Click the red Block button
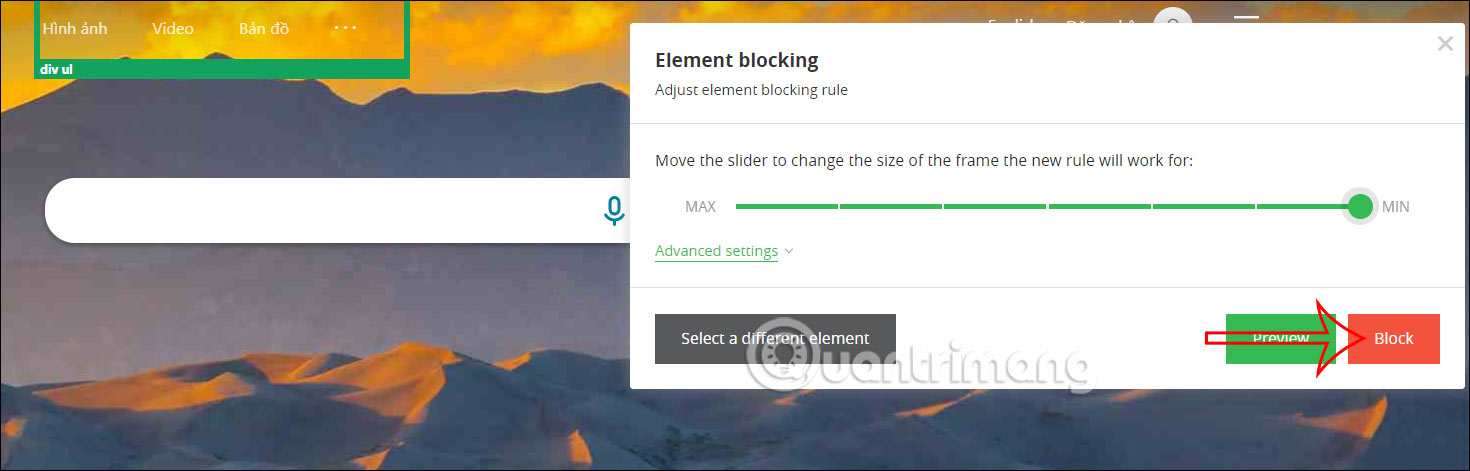The width and height of the screenshot is (1470, 471). [1393, 338]
